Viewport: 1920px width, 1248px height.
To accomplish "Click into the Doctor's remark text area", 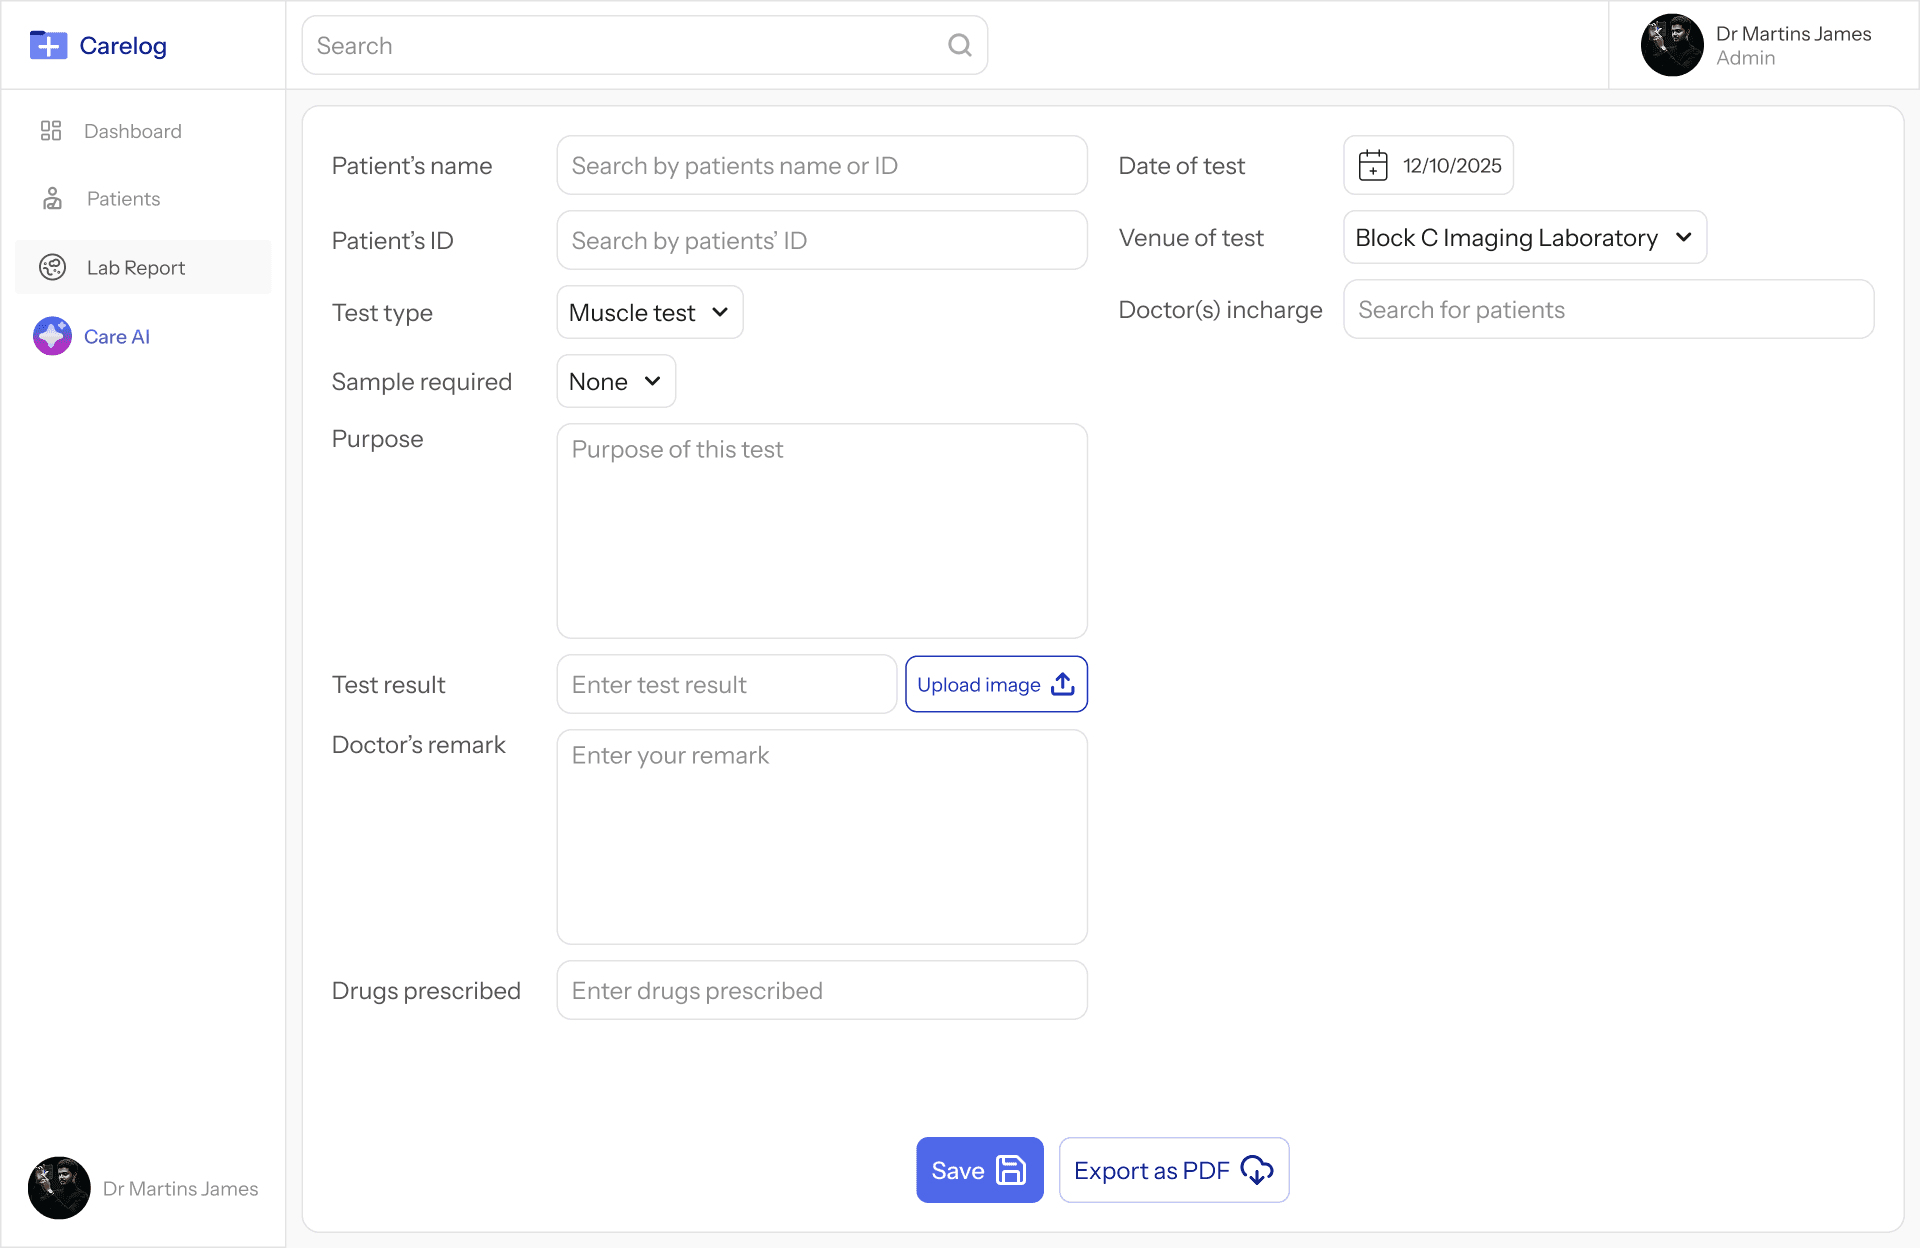I will pos(821,836).
